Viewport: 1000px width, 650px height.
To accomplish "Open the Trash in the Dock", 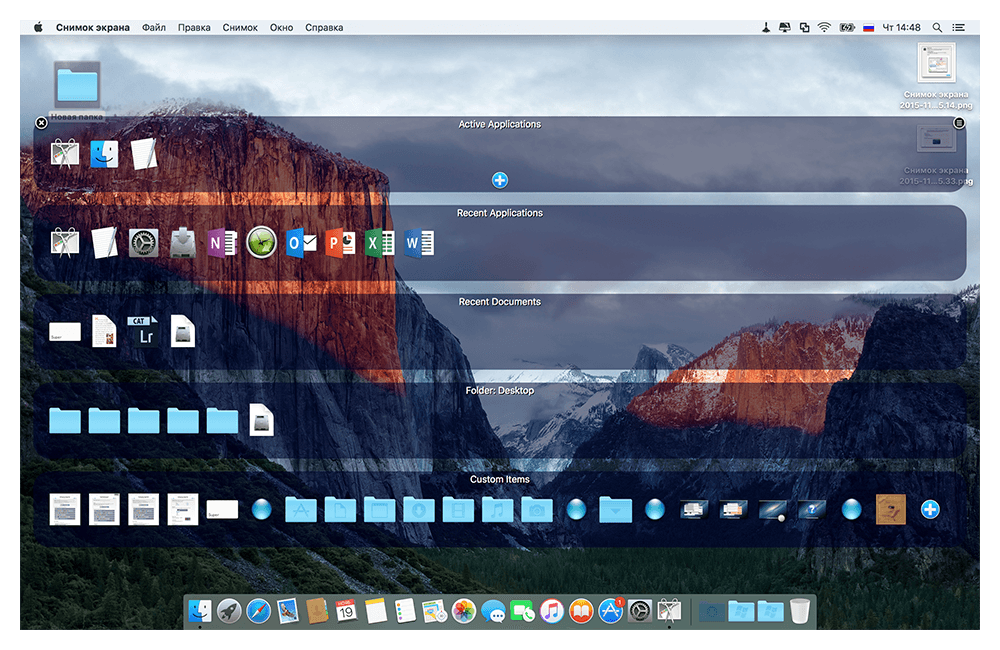I will click(800, 611).
